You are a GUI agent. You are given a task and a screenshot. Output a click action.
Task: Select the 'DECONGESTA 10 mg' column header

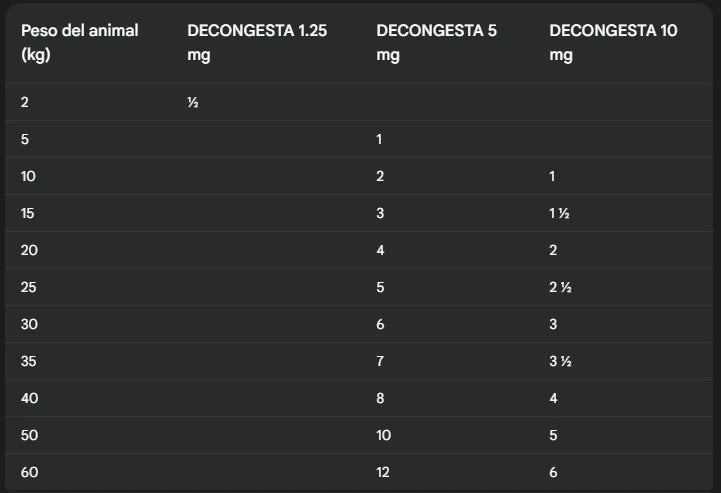613,42
